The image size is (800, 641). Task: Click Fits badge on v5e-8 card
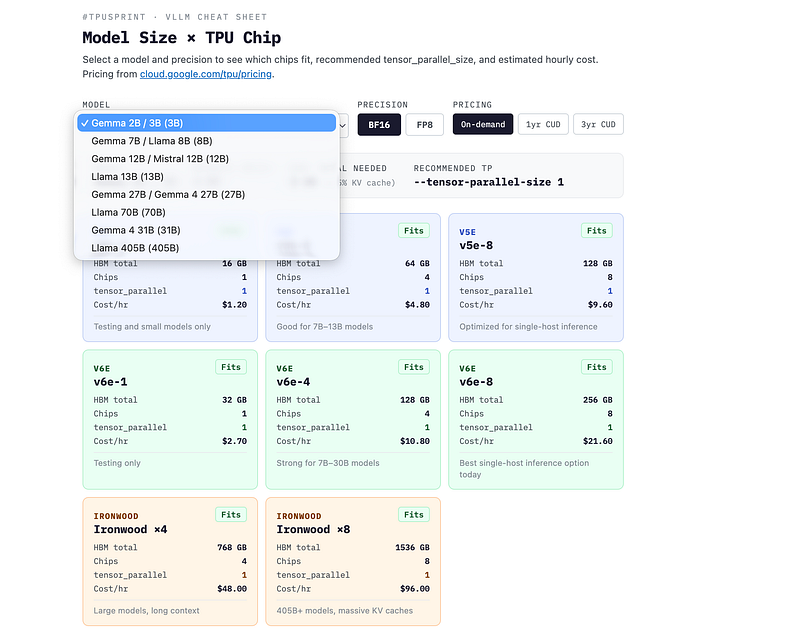596,231
